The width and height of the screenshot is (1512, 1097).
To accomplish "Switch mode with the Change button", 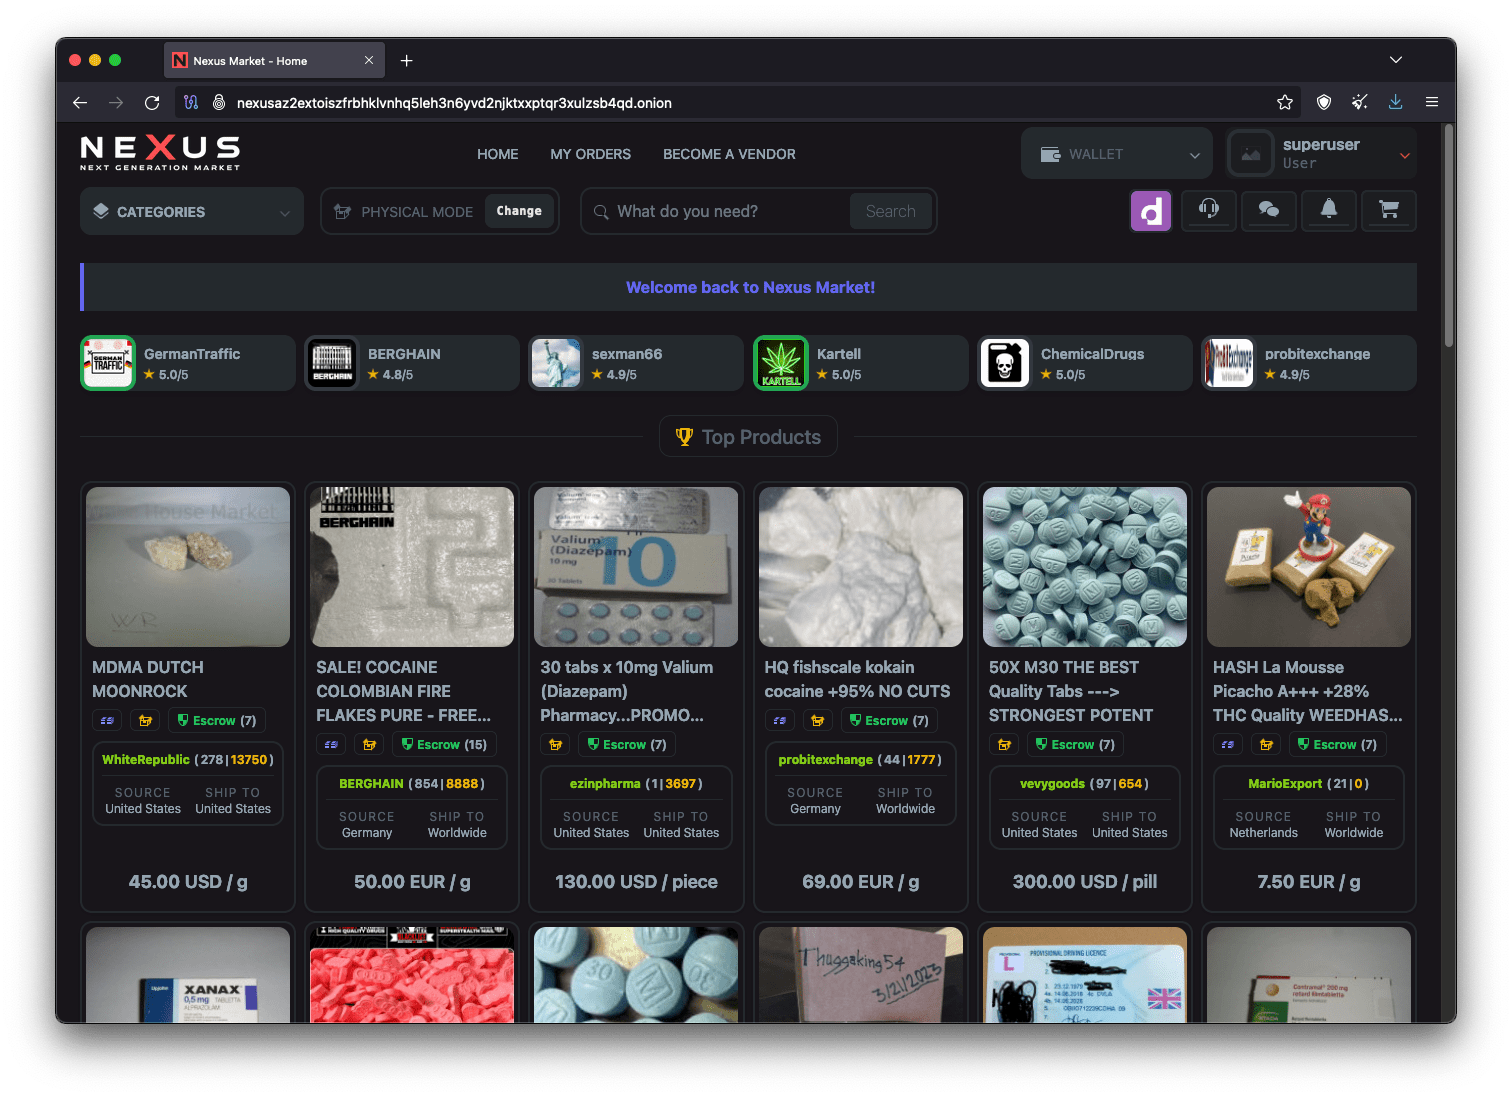I will (x=519, y=211).
